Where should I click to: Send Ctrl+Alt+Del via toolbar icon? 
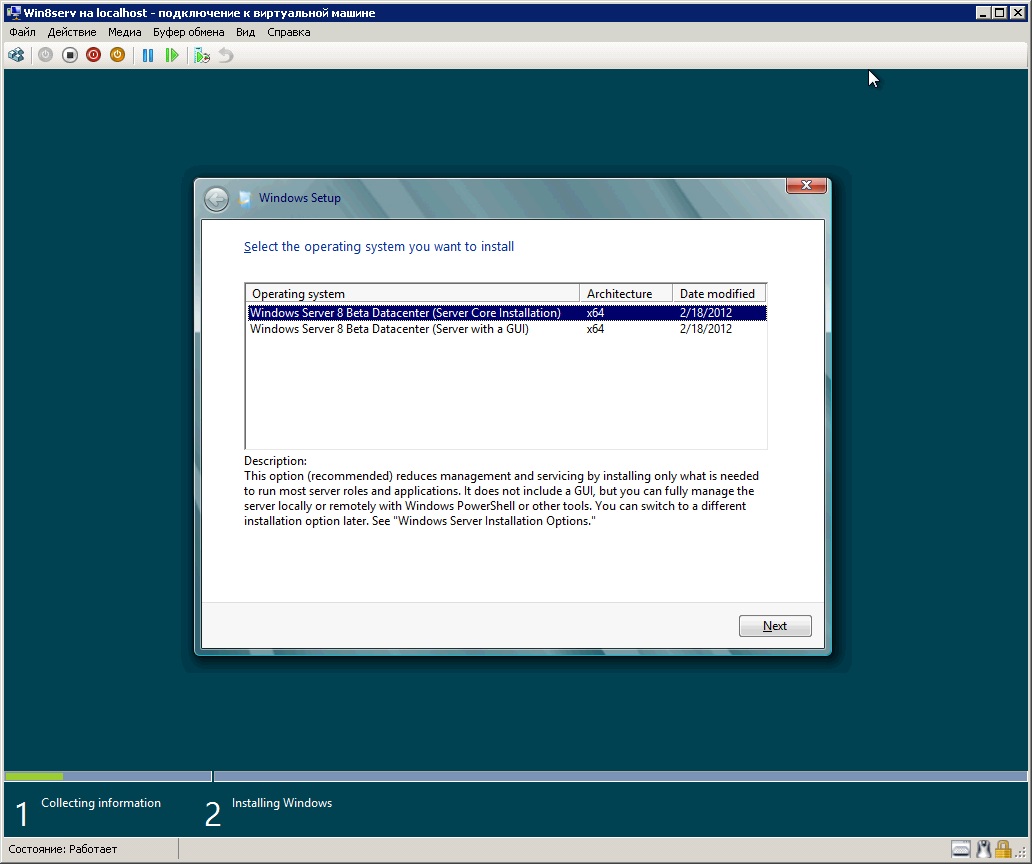tap(16, 55)
